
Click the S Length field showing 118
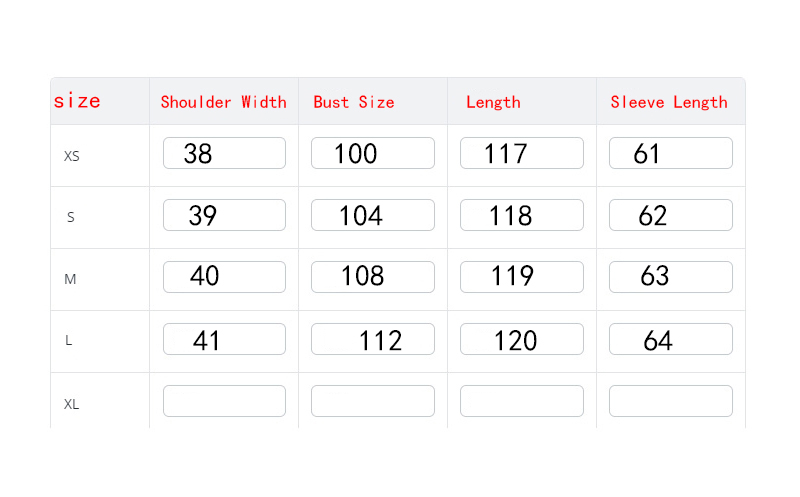[x=522, y=215]
